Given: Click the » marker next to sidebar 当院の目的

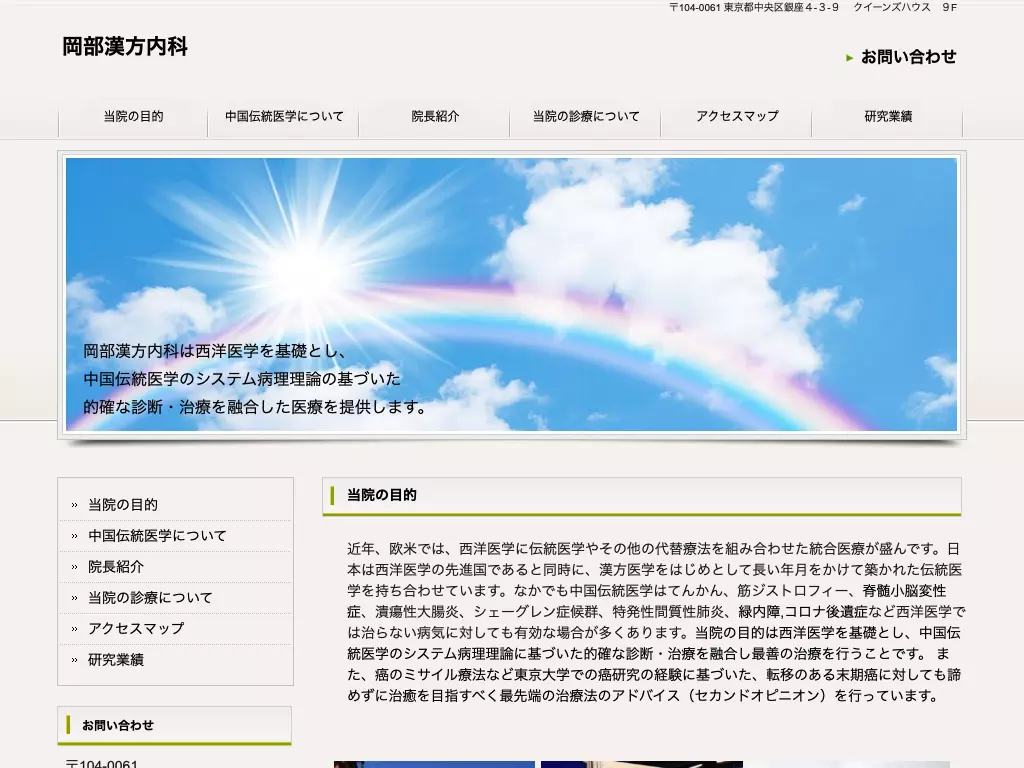Looking at the screenshot, I should click(74, 505).
